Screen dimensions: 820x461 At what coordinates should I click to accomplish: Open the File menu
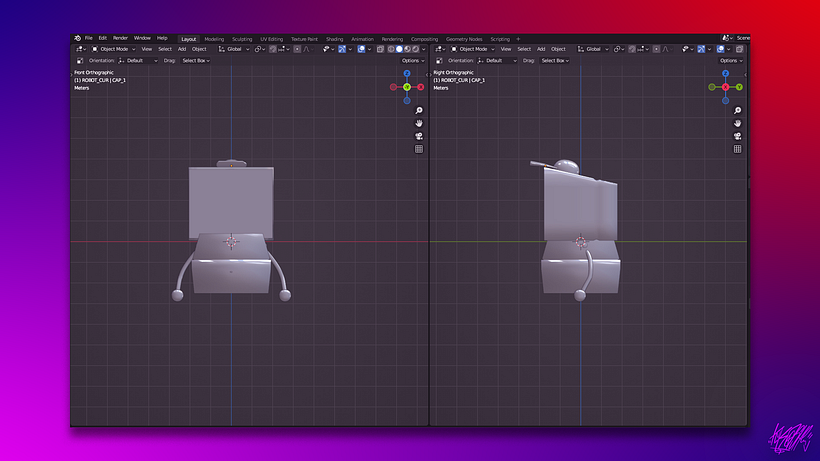tap(88, 38)
